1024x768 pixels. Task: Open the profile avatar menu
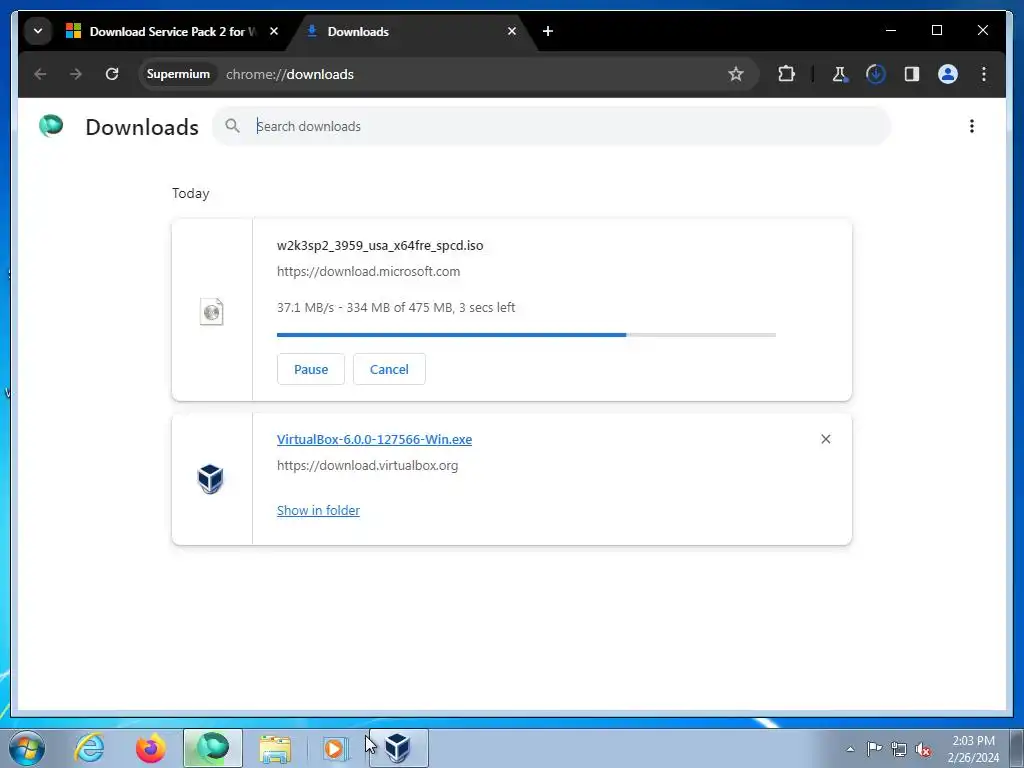pos(948,74)
